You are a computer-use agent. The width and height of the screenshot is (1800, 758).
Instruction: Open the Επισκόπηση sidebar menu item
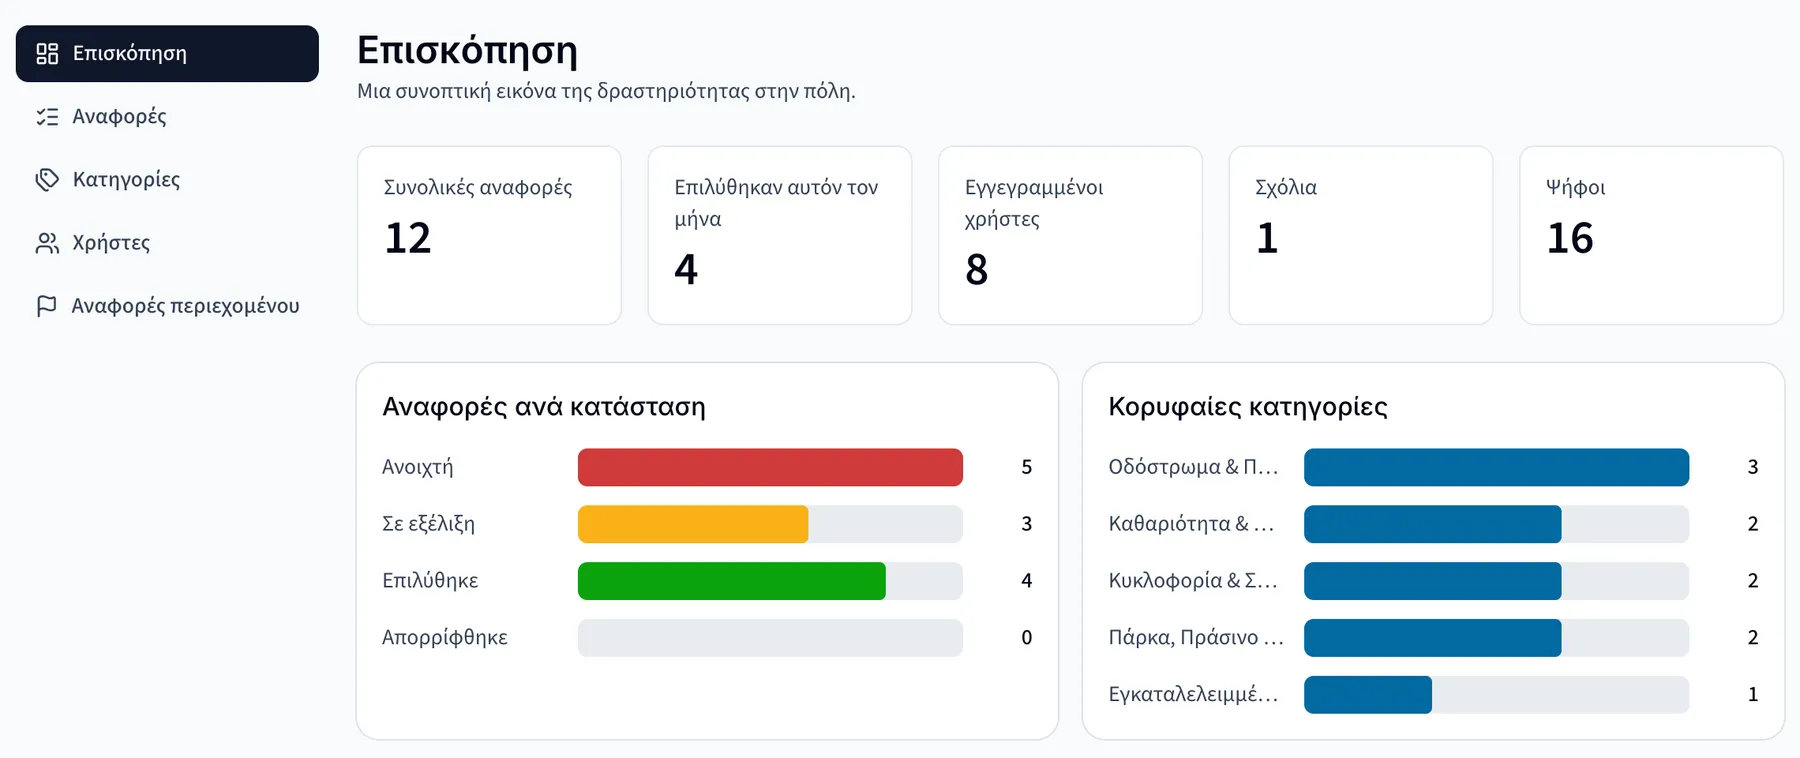click(x=167, y=54)
